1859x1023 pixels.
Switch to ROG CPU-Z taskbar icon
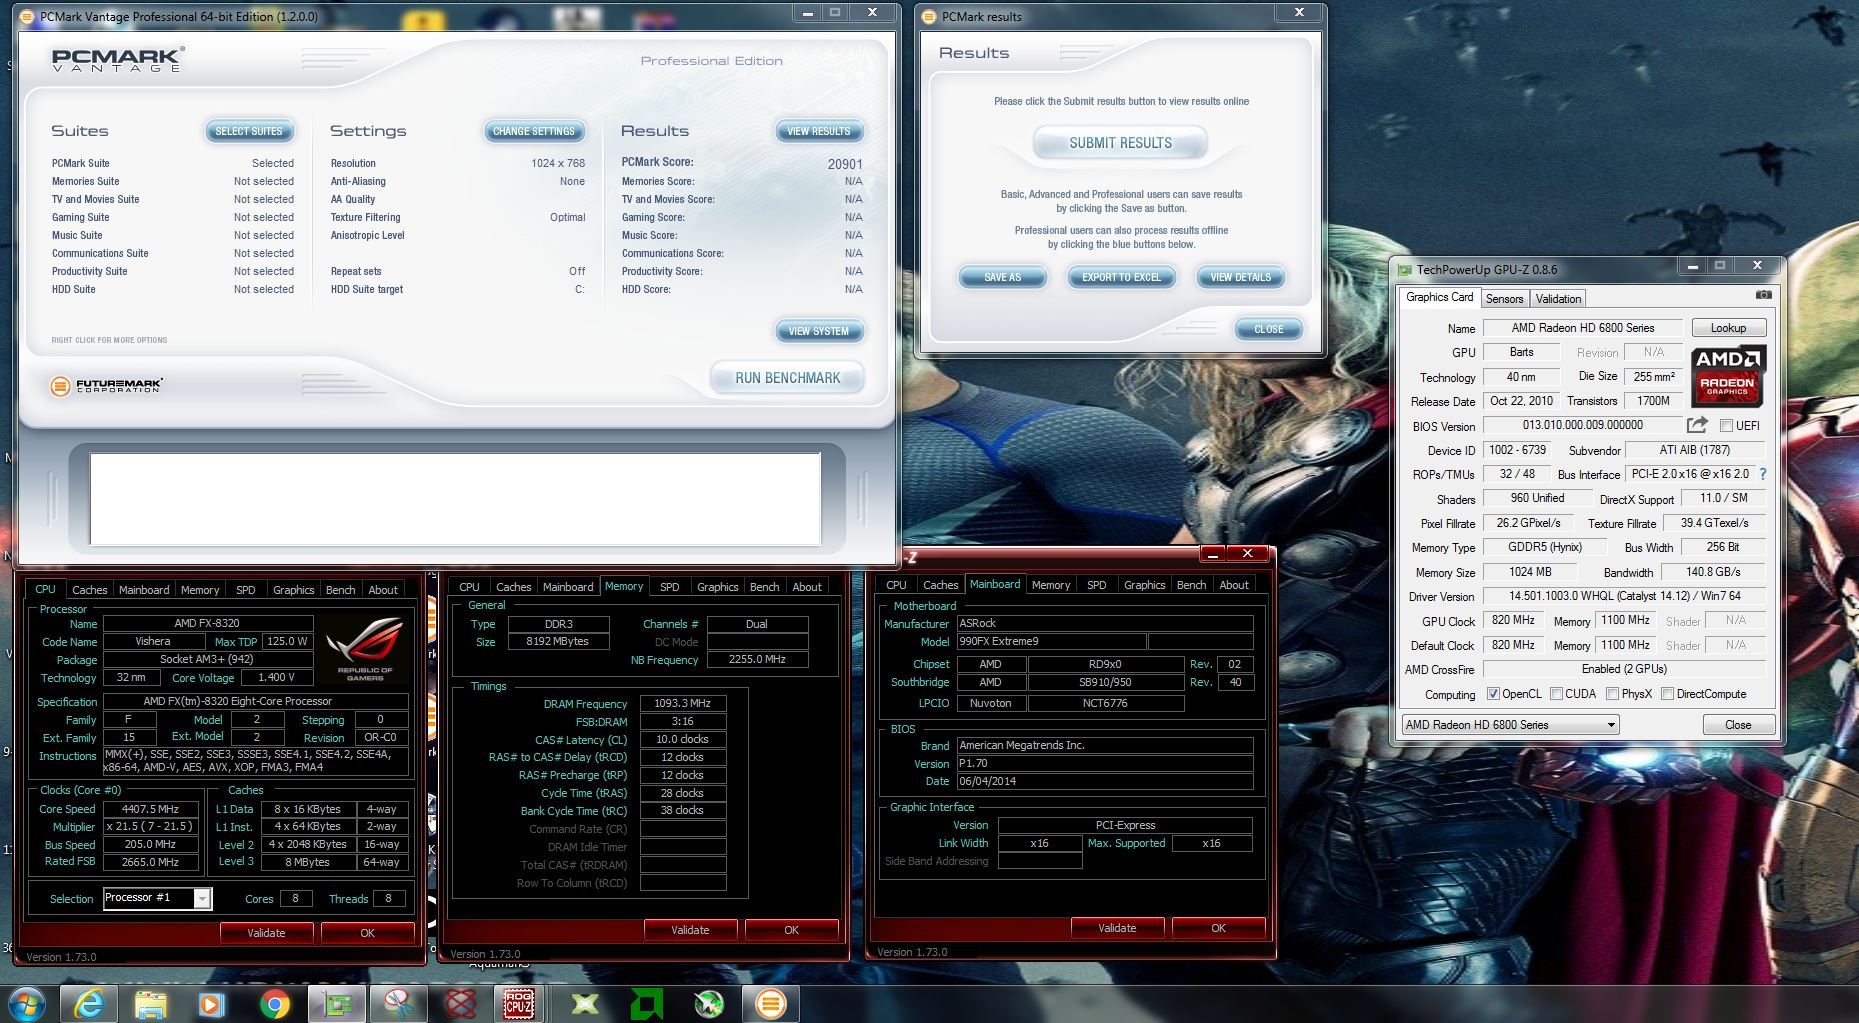[x=519, y=1003]
